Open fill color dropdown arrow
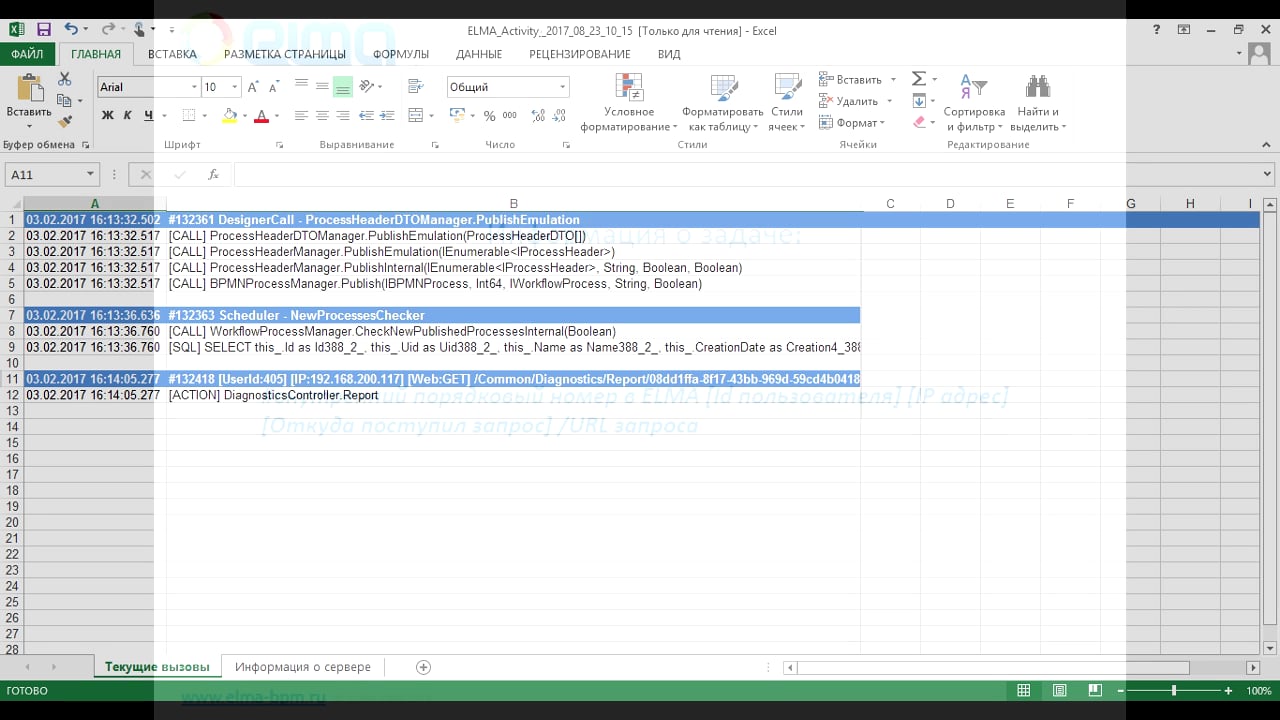Viewport: 1280px width, 720px height. pyautogui.click(x=245, y=116)
